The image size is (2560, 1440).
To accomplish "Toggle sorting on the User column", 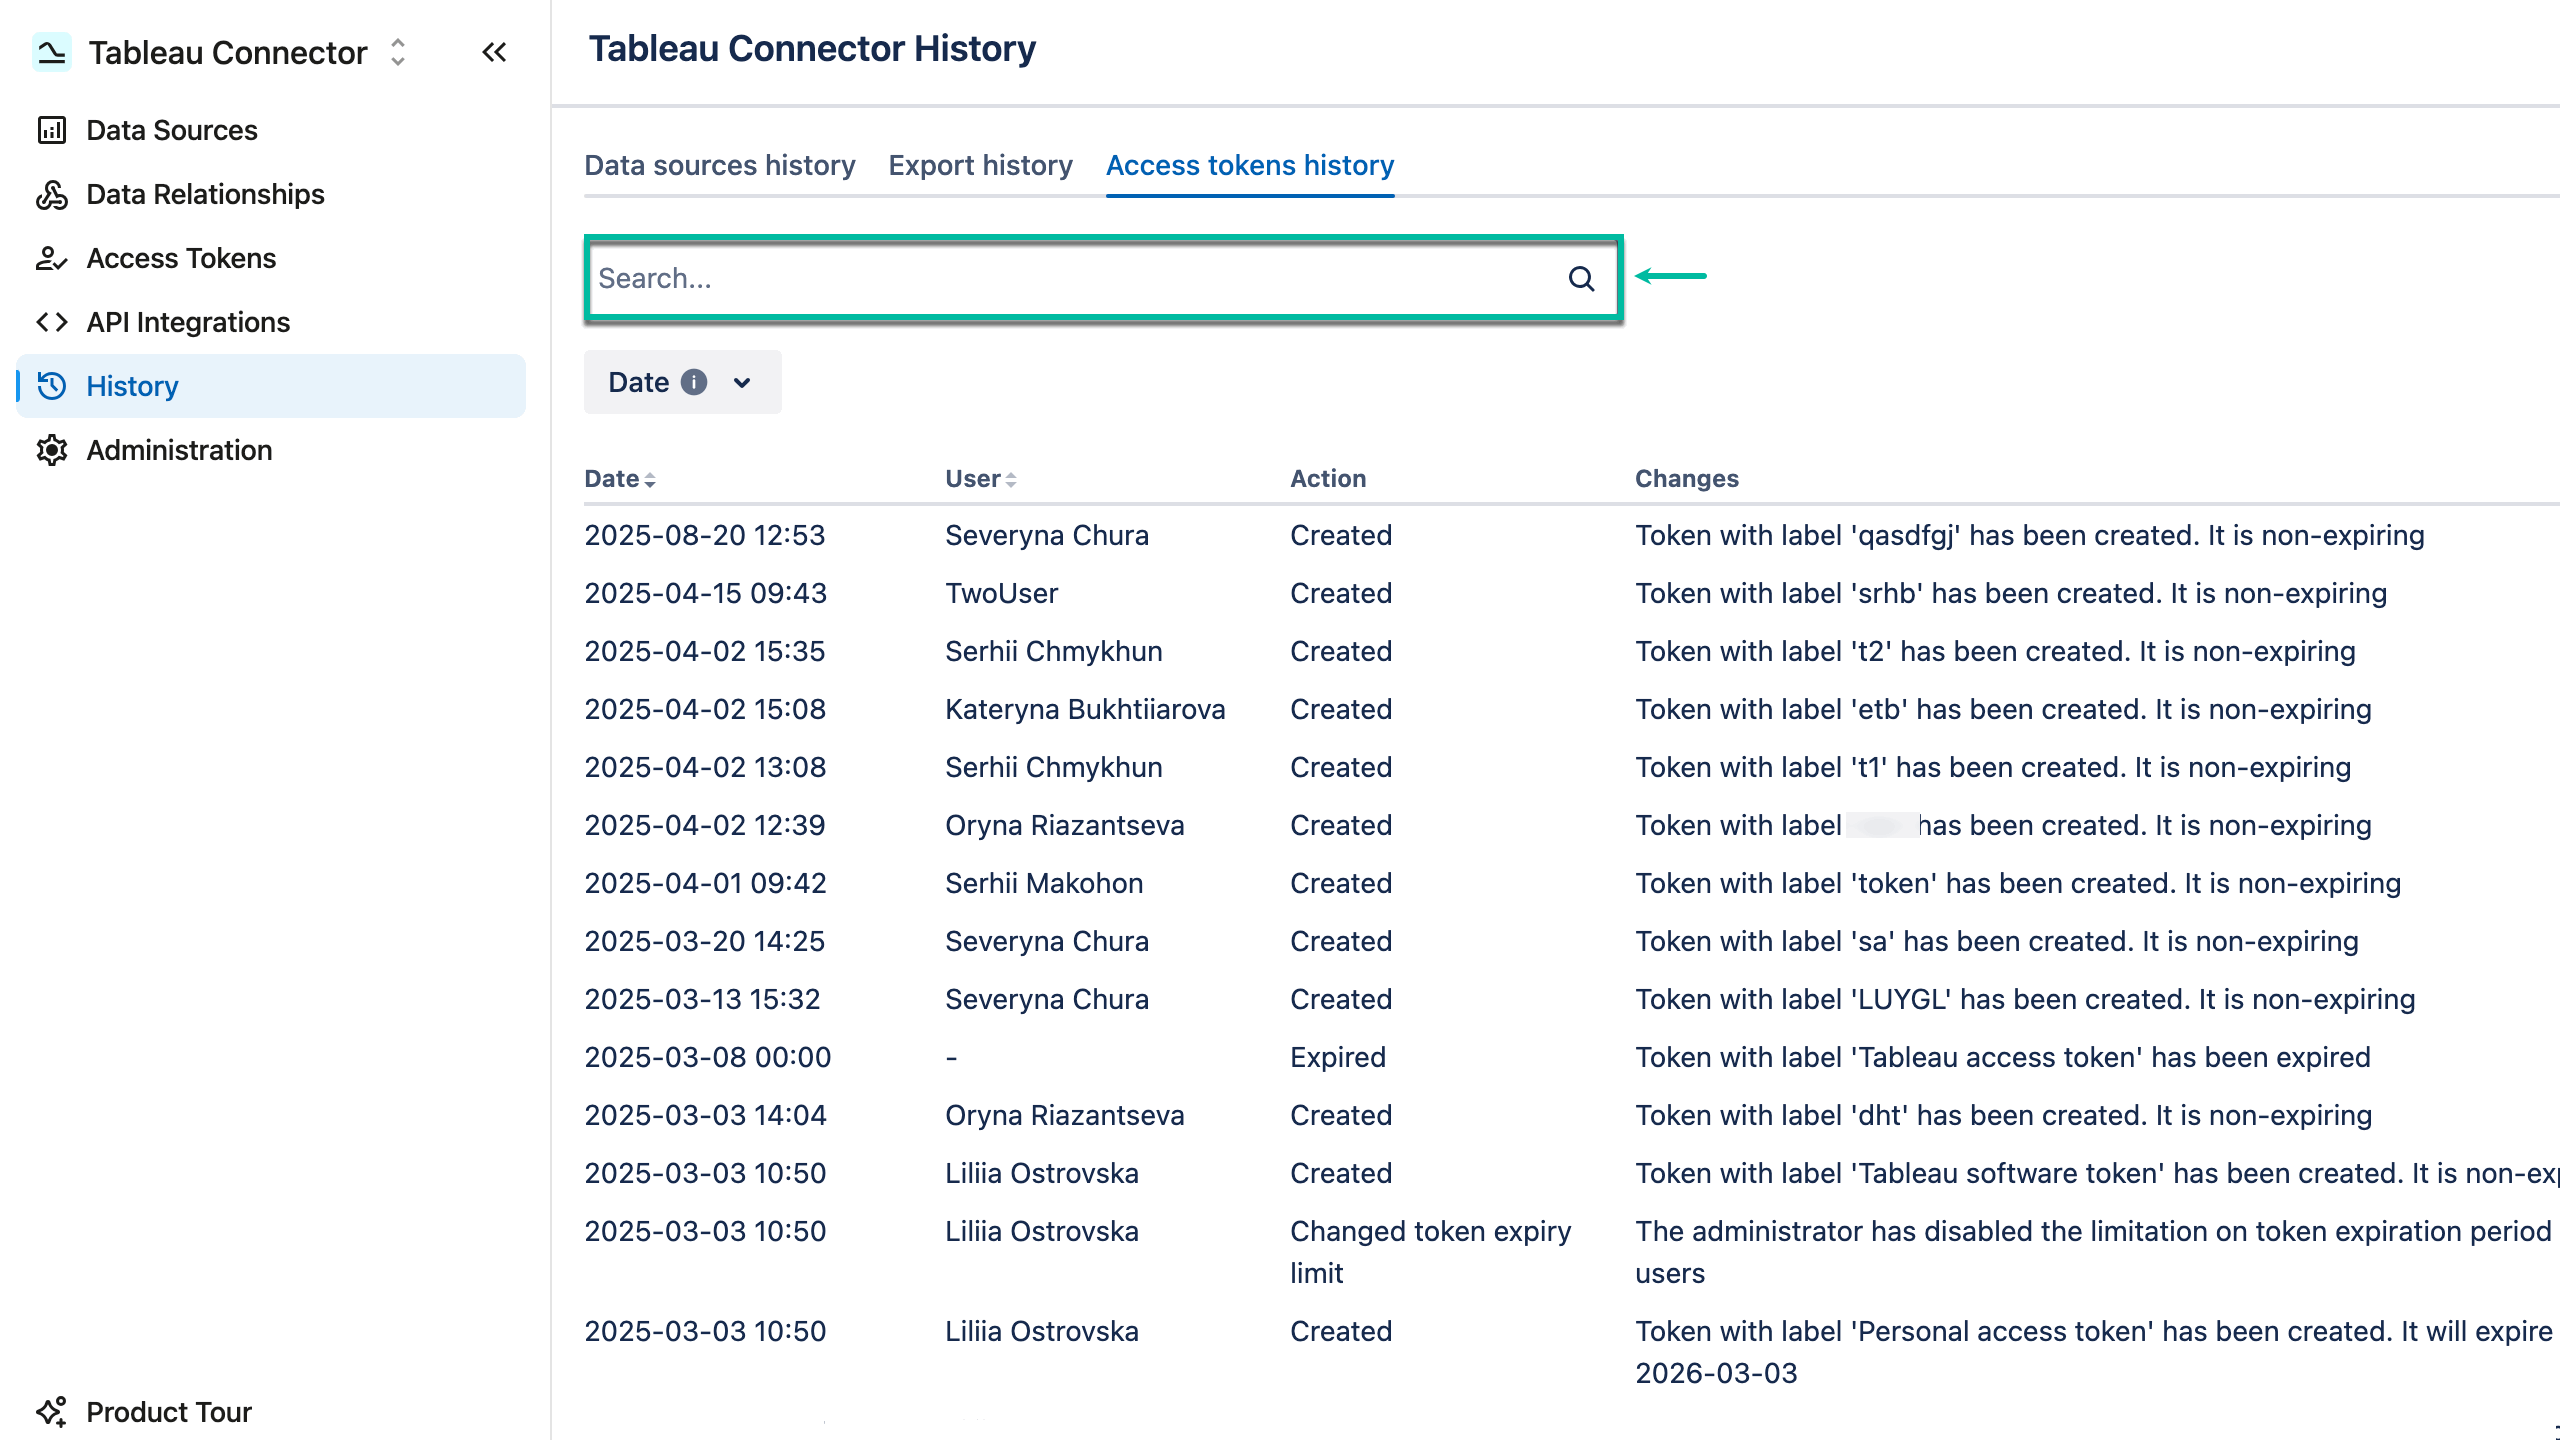I will pyautogui.click(x=1014, y=479).
